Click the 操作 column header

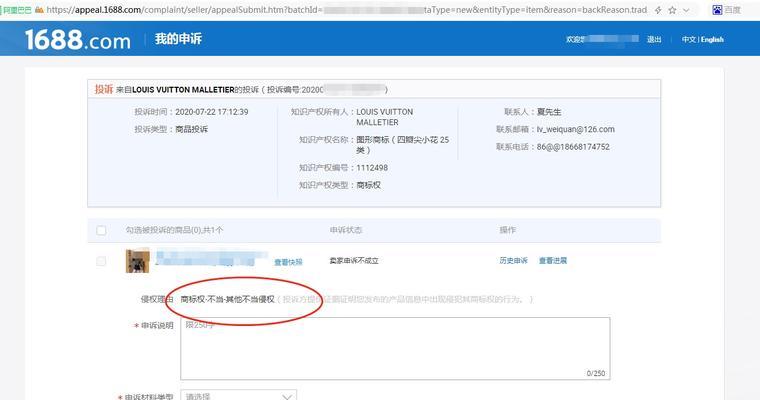click(x=507, y=230)
